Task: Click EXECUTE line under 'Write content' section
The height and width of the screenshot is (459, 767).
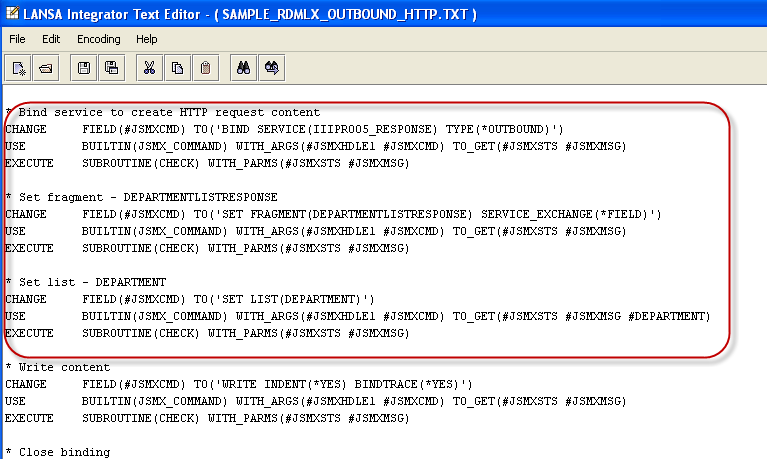Action: coord(207,418)
